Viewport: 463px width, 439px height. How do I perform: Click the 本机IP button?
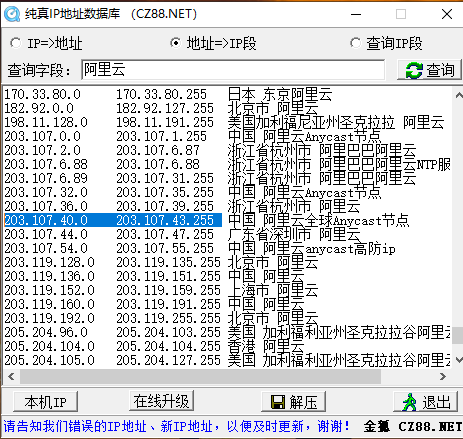[46, 402]
